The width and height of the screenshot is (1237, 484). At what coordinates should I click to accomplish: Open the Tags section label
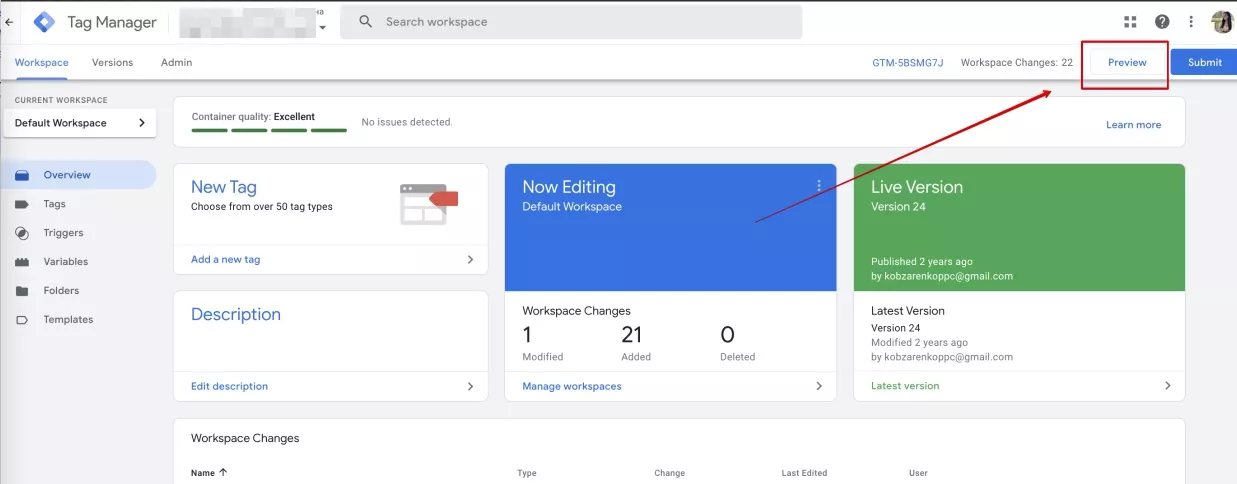[54, 204]
